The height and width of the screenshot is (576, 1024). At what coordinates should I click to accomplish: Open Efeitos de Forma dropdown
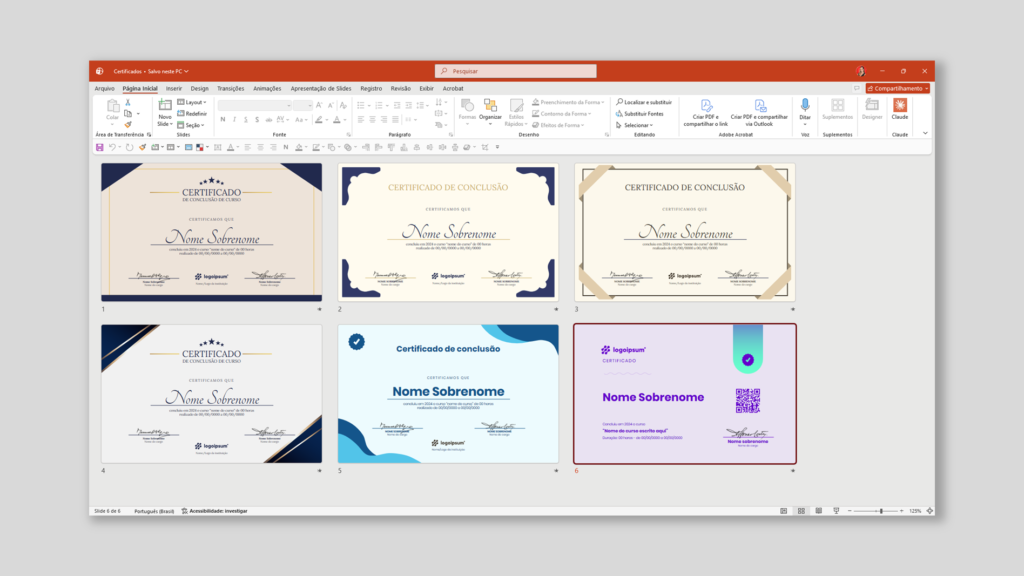pyautogui.click(x=558, y=125)
